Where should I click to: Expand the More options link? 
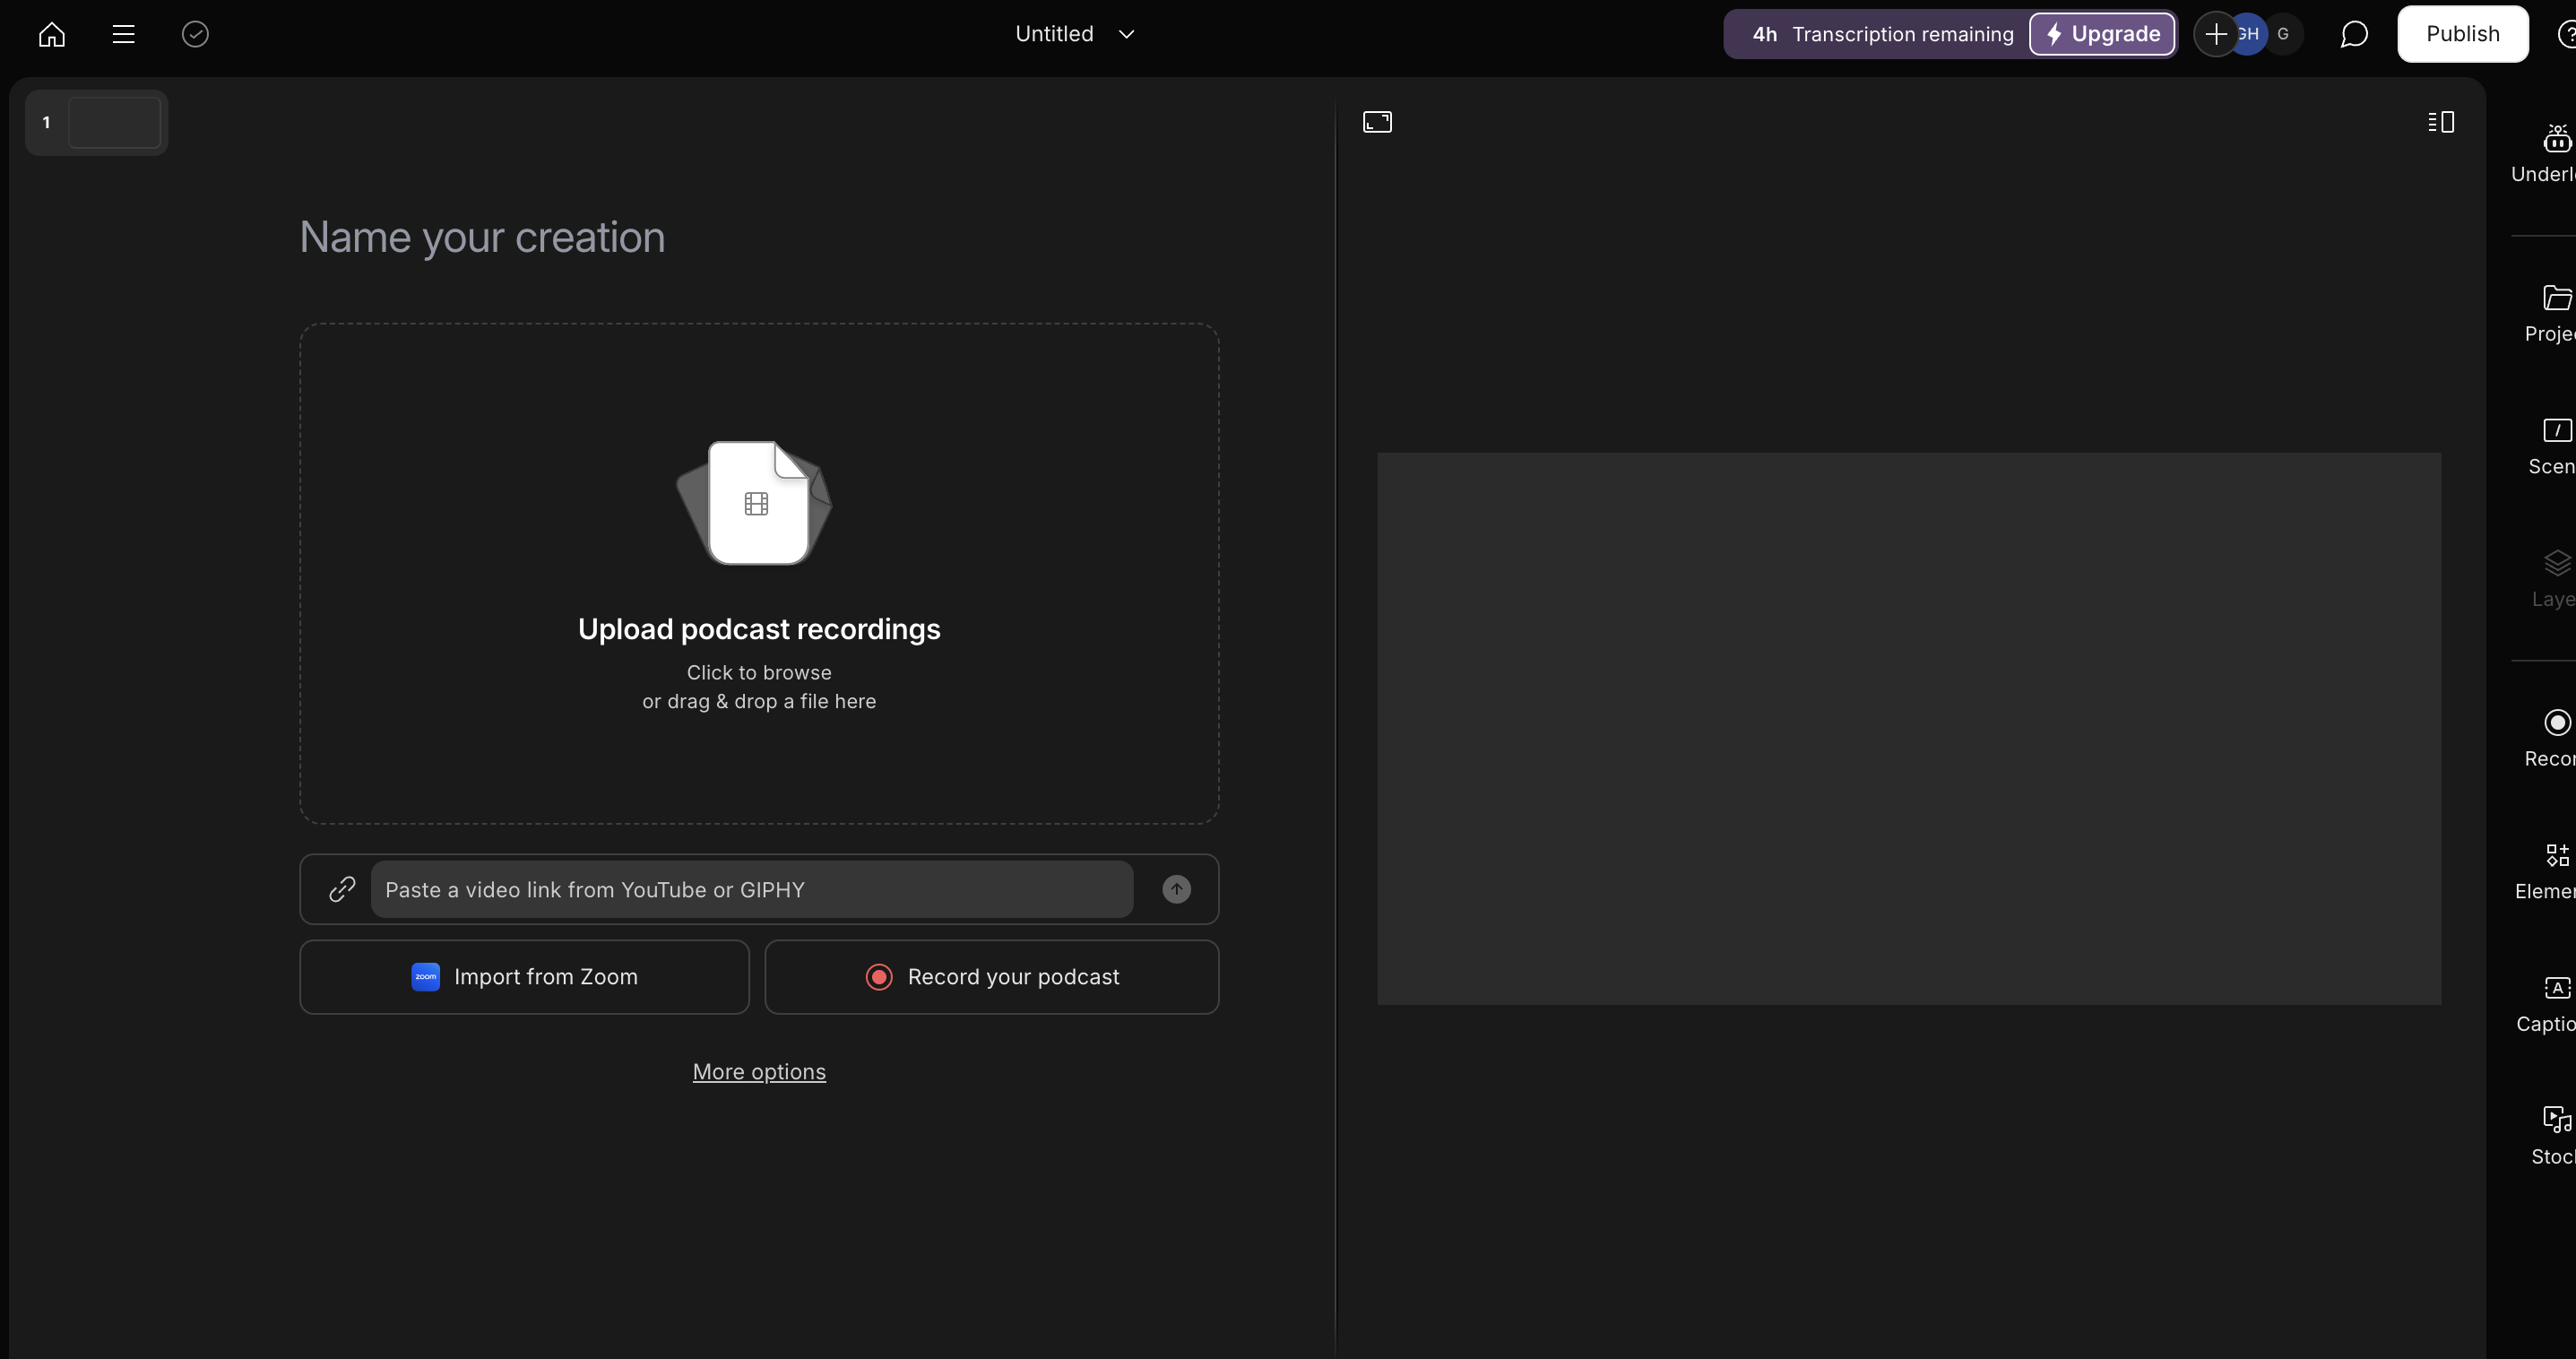coord(759,1071)
